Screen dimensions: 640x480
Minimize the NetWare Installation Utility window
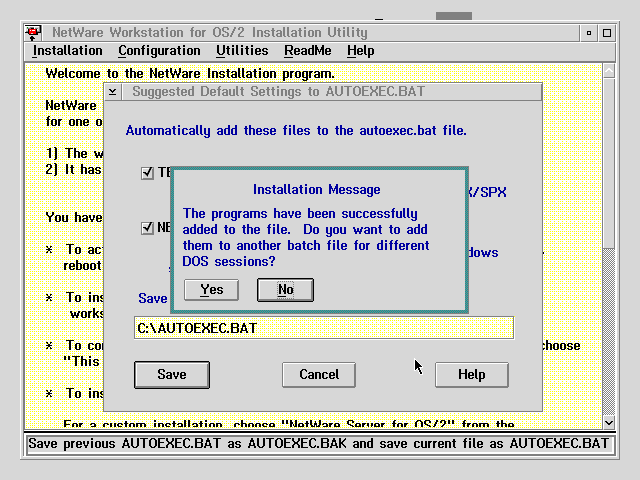pyautogui.click(x=589, y=33)
